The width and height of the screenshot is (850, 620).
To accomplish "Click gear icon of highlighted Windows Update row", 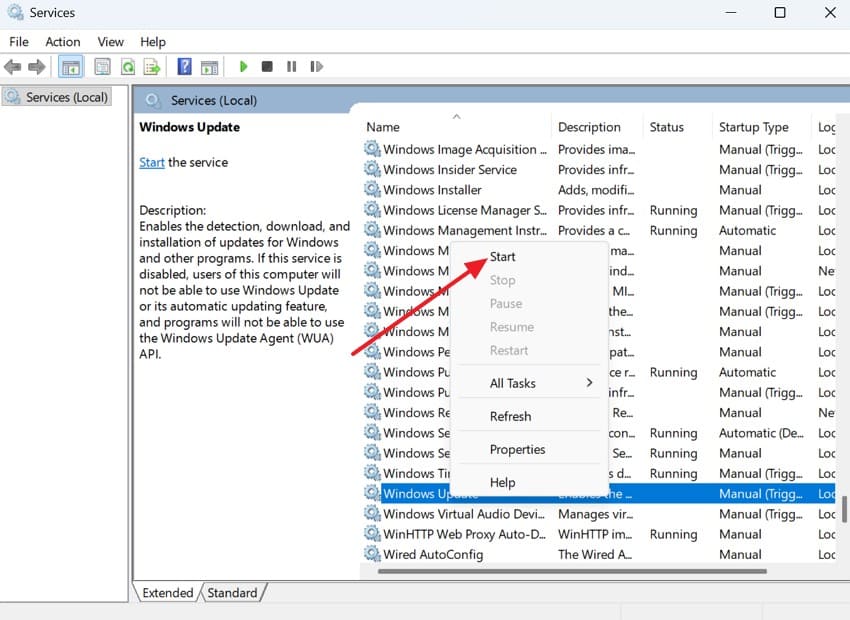I will click(x=372, y=493).
